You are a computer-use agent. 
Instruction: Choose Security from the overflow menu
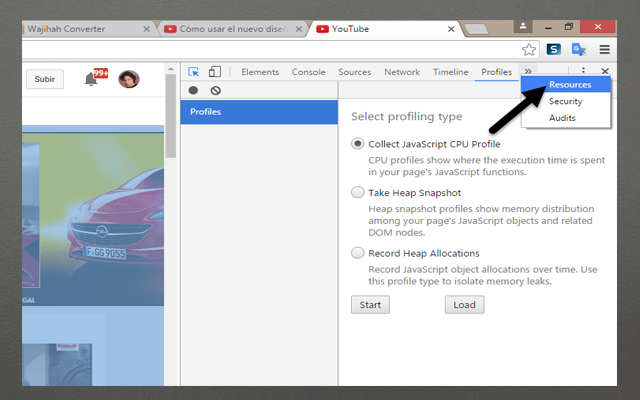pyautogui.click(x=565, y=101)
